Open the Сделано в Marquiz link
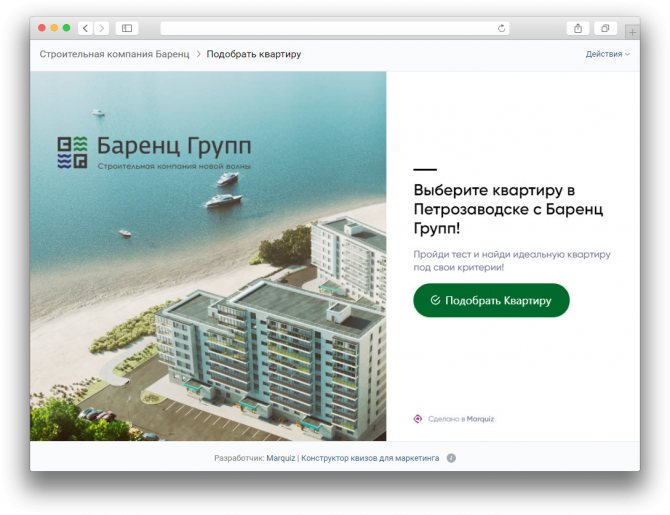This screenshot has width=670, height=515. click(461, 419)
